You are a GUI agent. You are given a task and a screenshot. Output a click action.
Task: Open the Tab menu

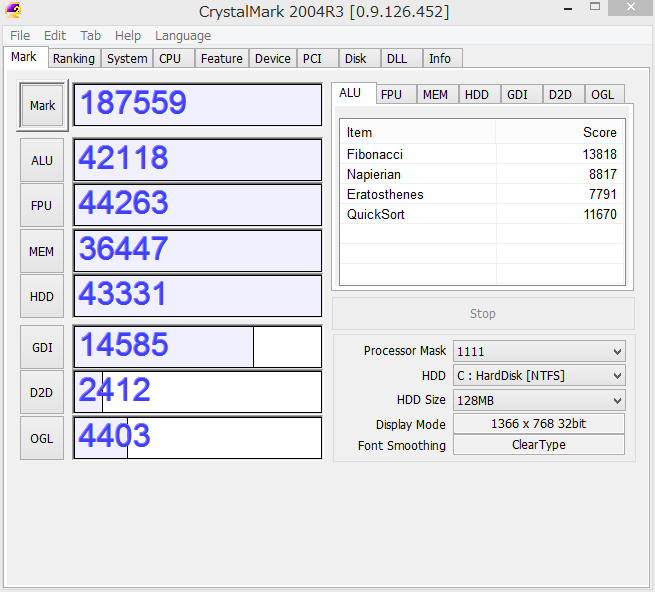pos(91,36)
